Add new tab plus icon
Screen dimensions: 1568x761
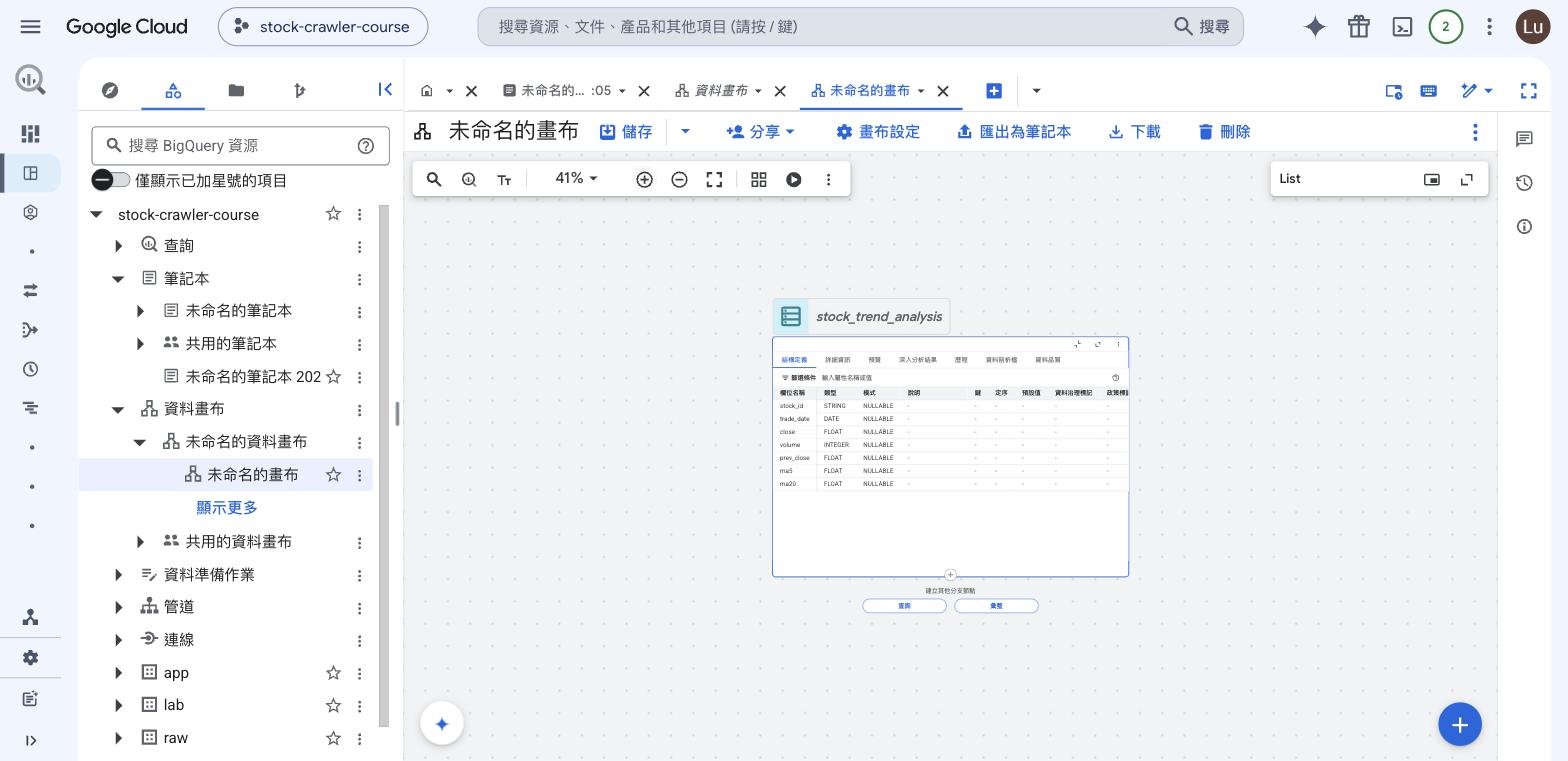click(x=994, y=90)
